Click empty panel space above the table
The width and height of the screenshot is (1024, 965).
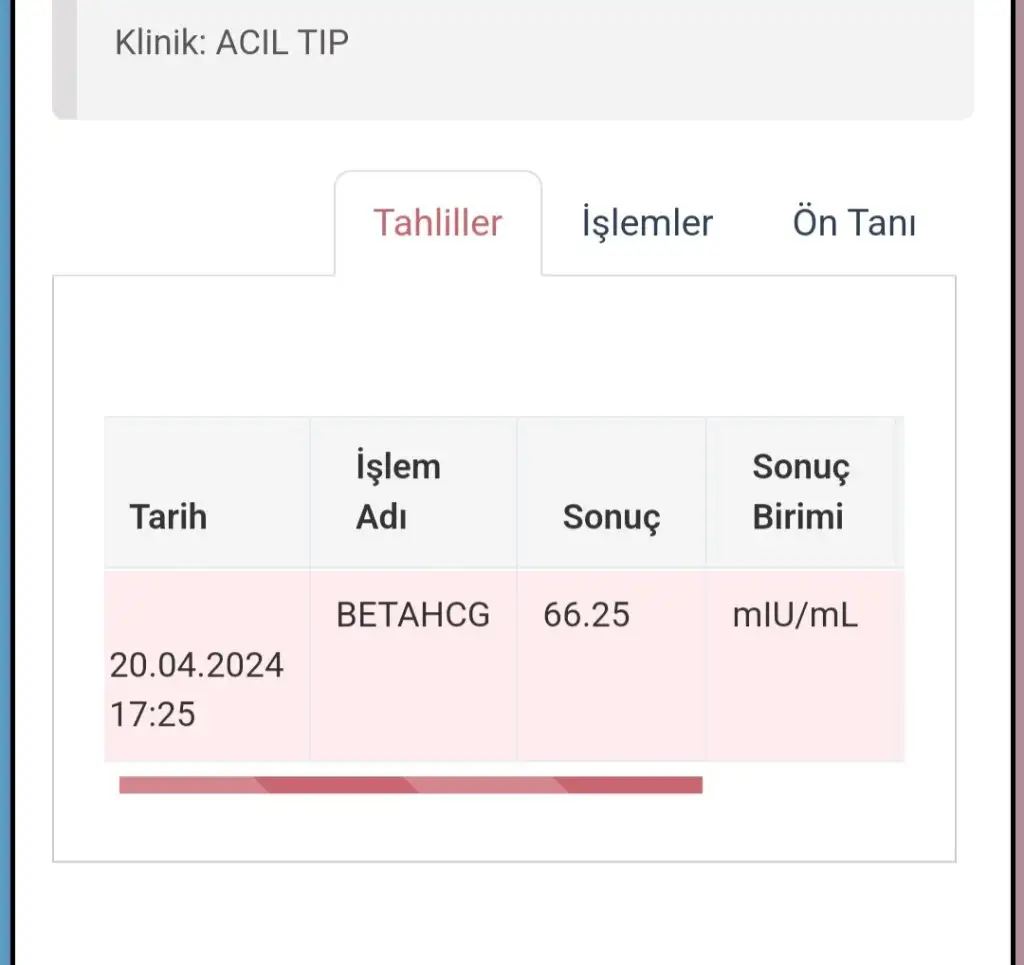tap(500, 345)
